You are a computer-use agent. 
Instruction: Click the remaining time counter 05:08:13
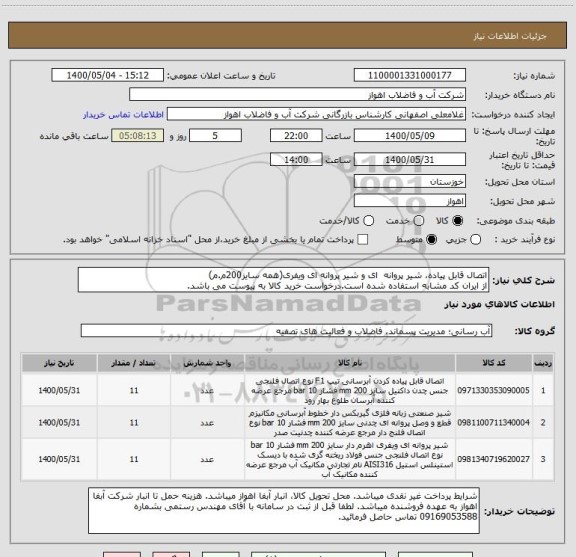(138, 136)
